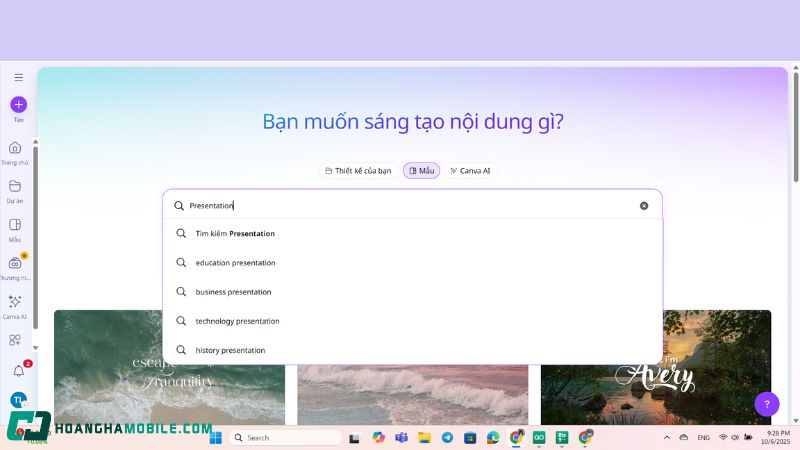Expand the system tray hidden icons chevron
800x450 pixels.
tap(667, 438)
